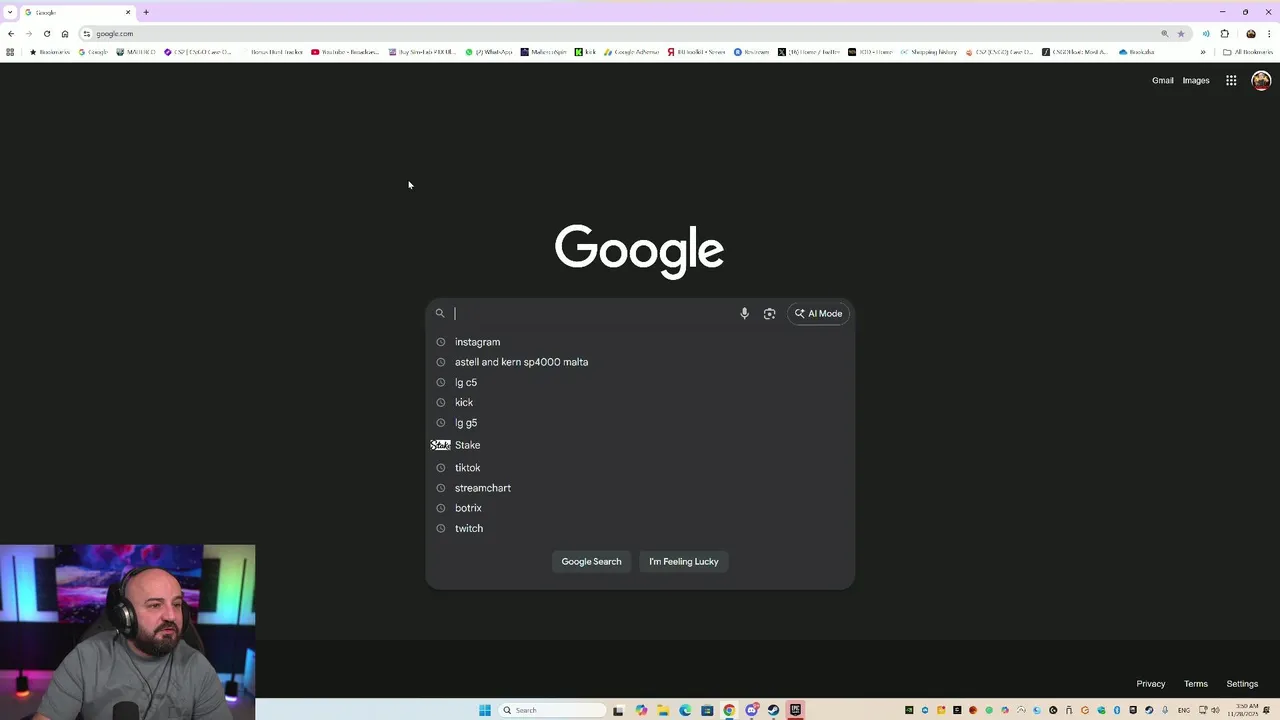Click the browser back arrow

(x=11, y=33)
